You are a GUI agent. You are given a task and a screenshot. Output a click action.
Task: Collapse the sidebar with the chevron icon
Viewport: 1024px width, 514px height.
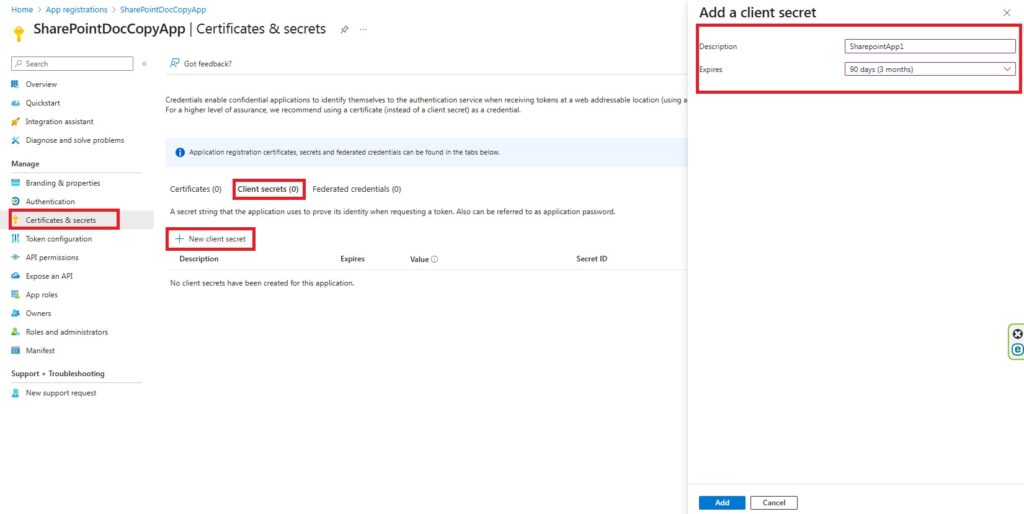(x=144, y=64)
